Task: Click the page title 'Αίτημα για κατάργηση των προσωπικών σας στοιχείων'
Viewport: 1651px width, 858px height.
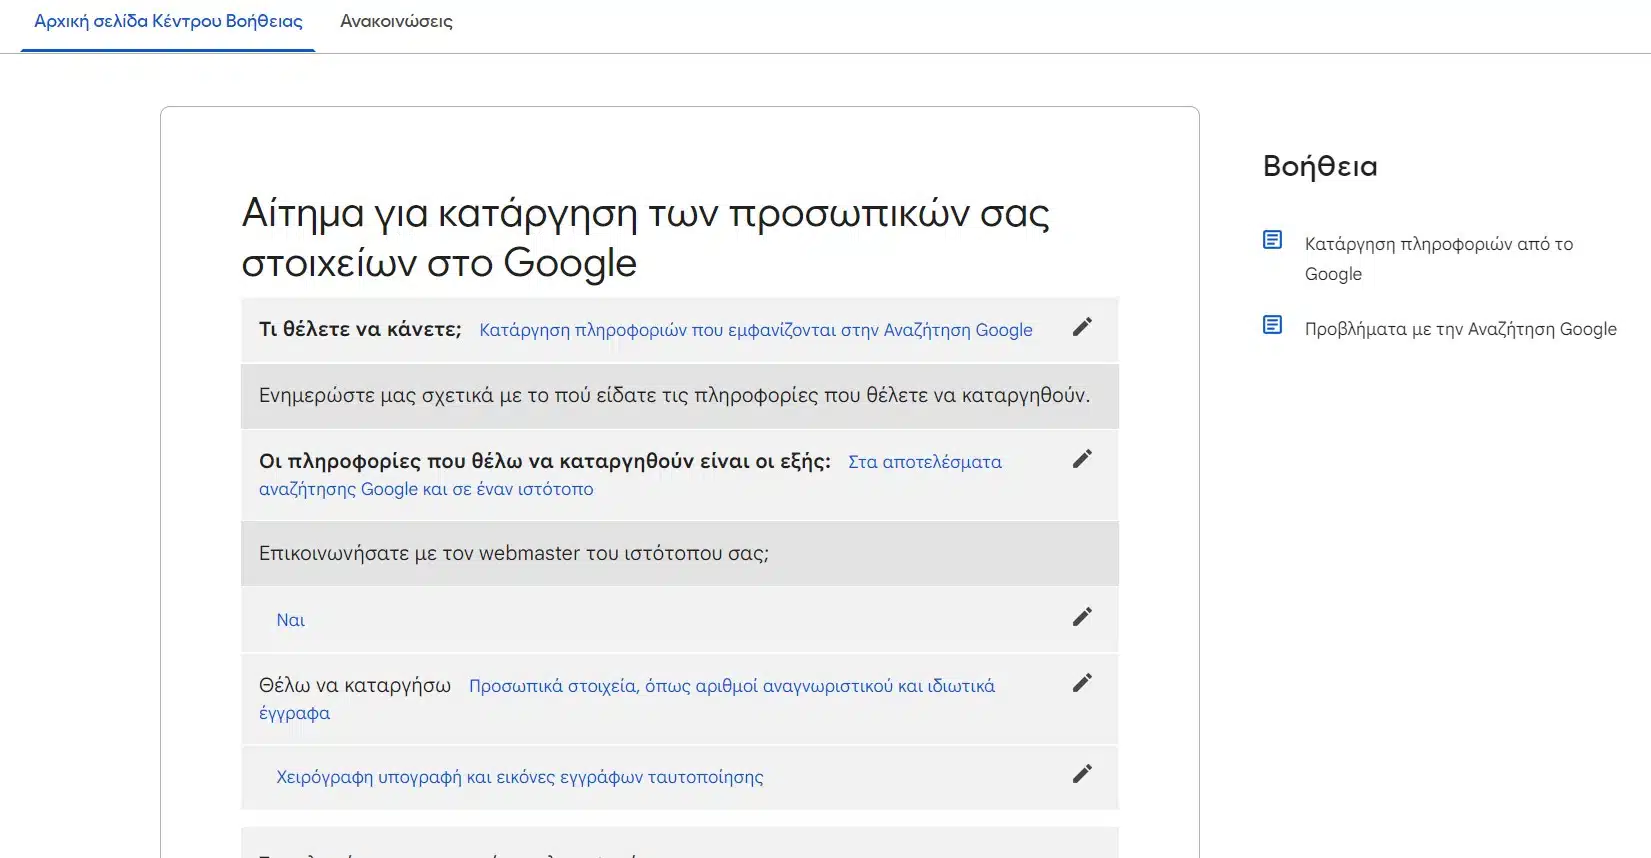Action: (645, 238)
